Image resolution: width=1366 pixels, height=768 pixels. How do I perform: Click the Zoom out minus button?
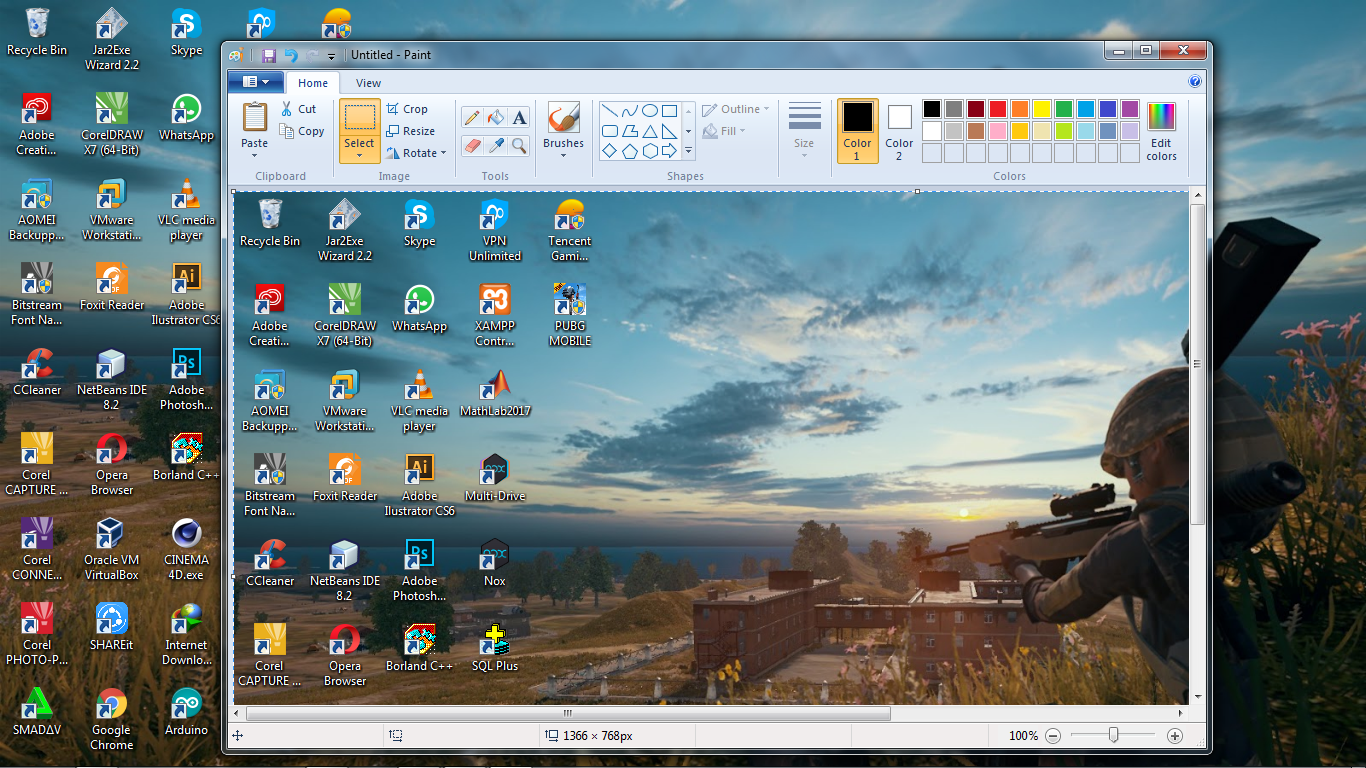[x=1053, y=736]
